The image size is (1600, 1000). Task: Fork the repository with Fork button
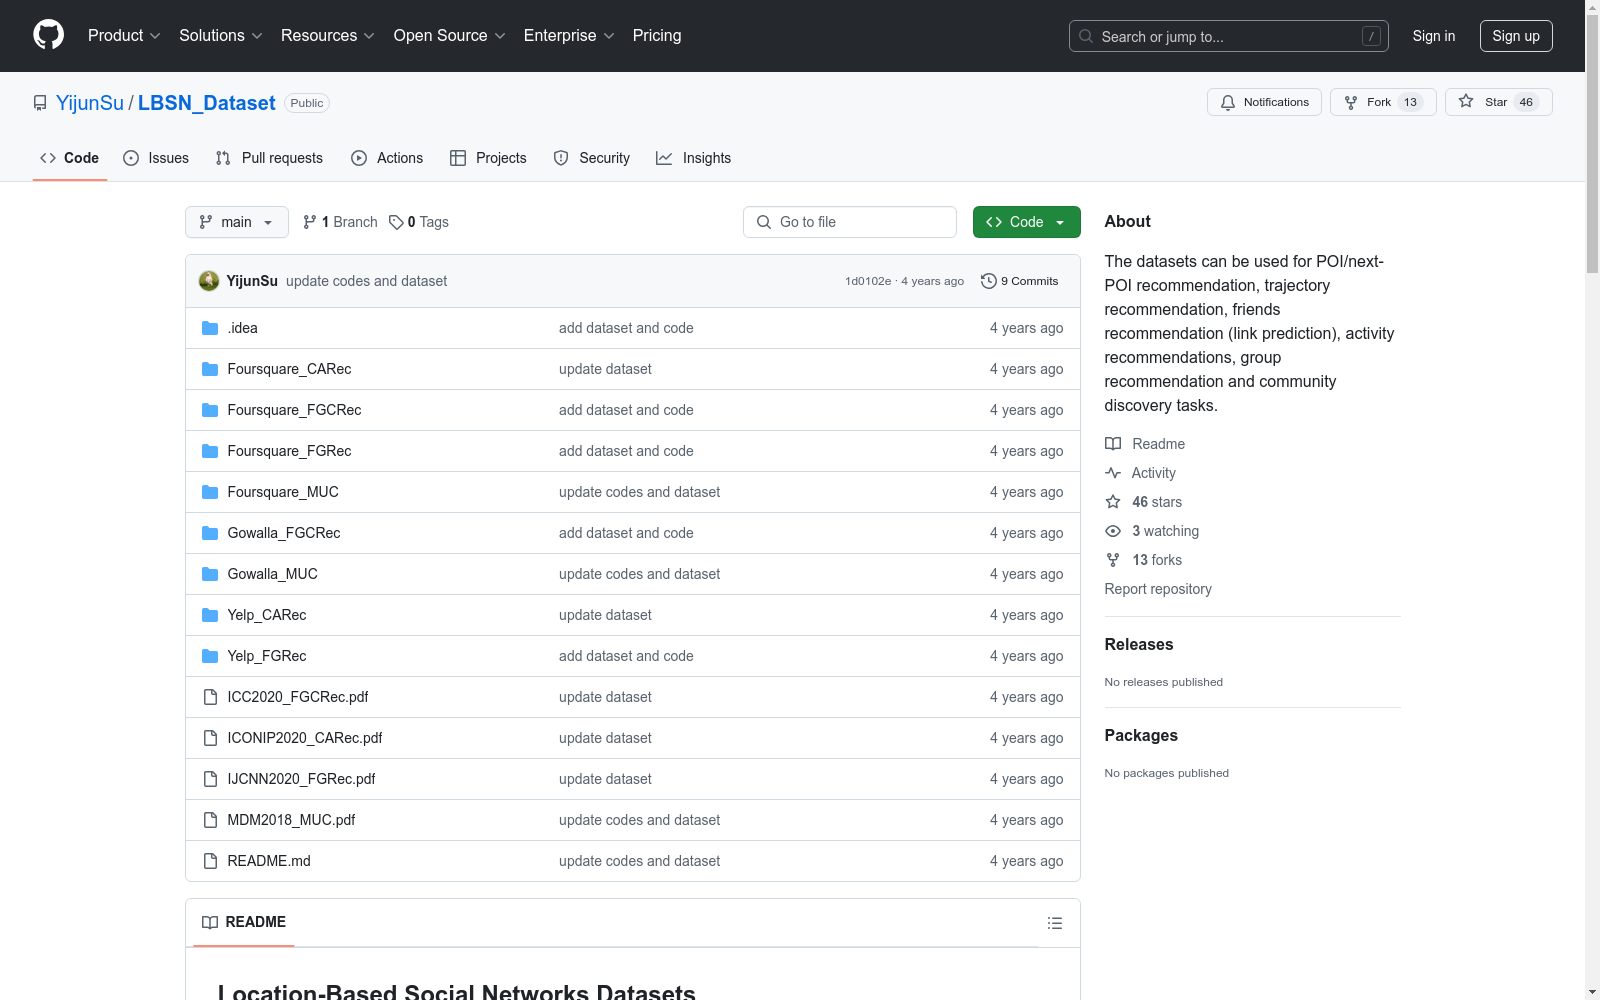coord(1383,102)
